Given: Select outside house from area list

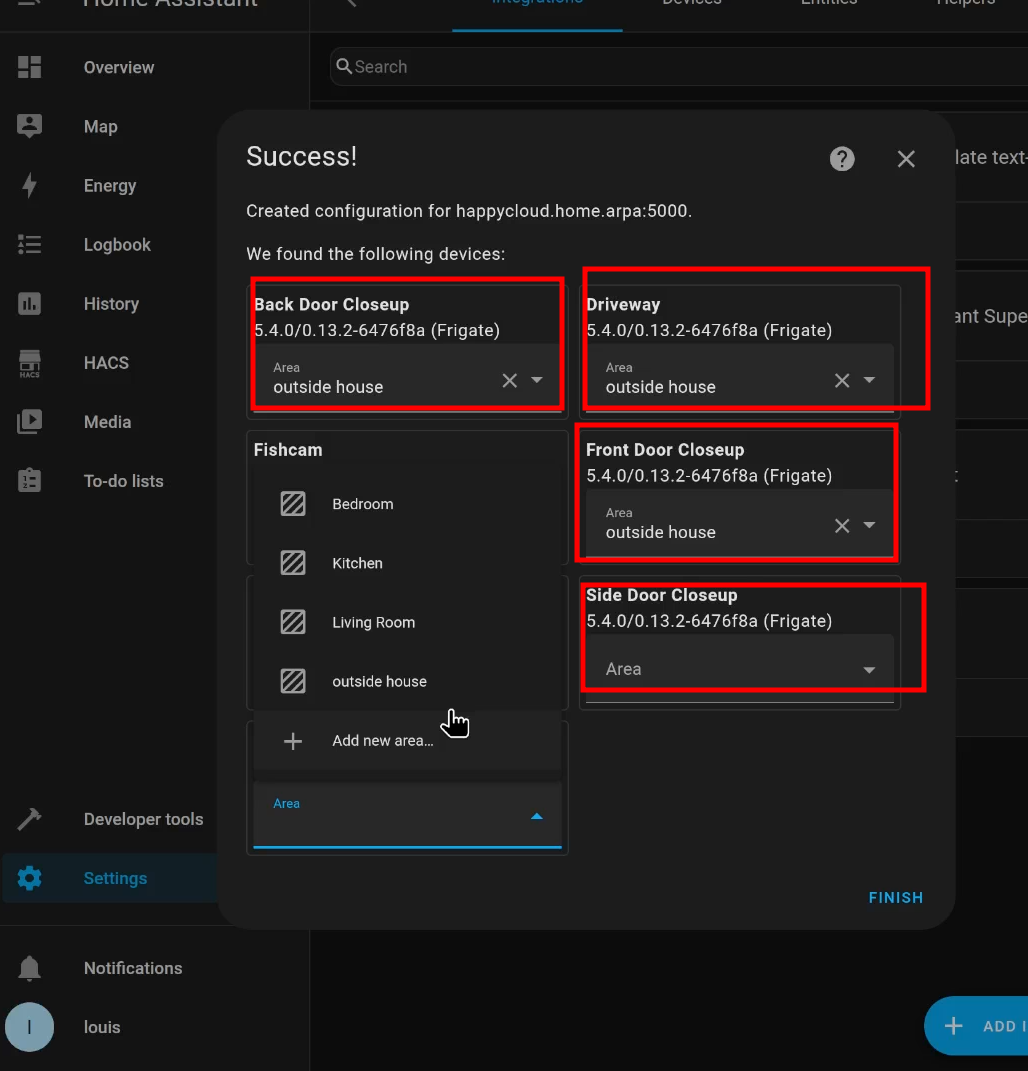Looking at the screenshot, I should [407, 681].
